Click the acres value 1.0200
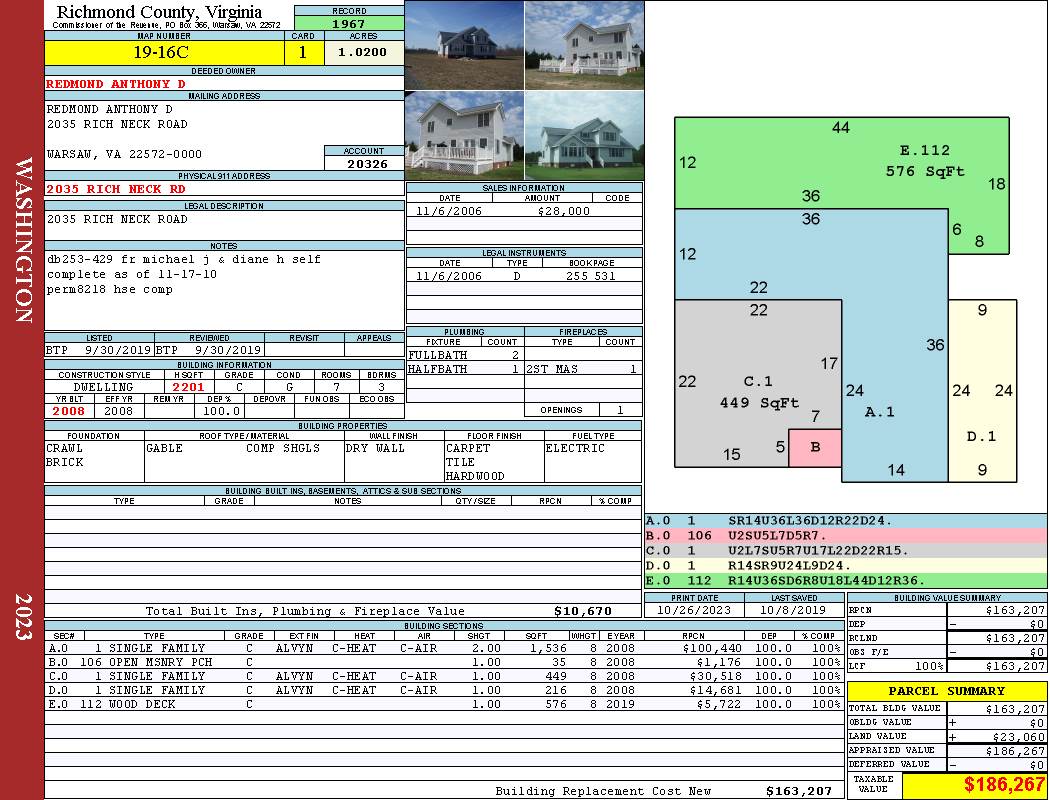Image resolution: width=1050 pixels, height=800 pixels. pos(364,52)
